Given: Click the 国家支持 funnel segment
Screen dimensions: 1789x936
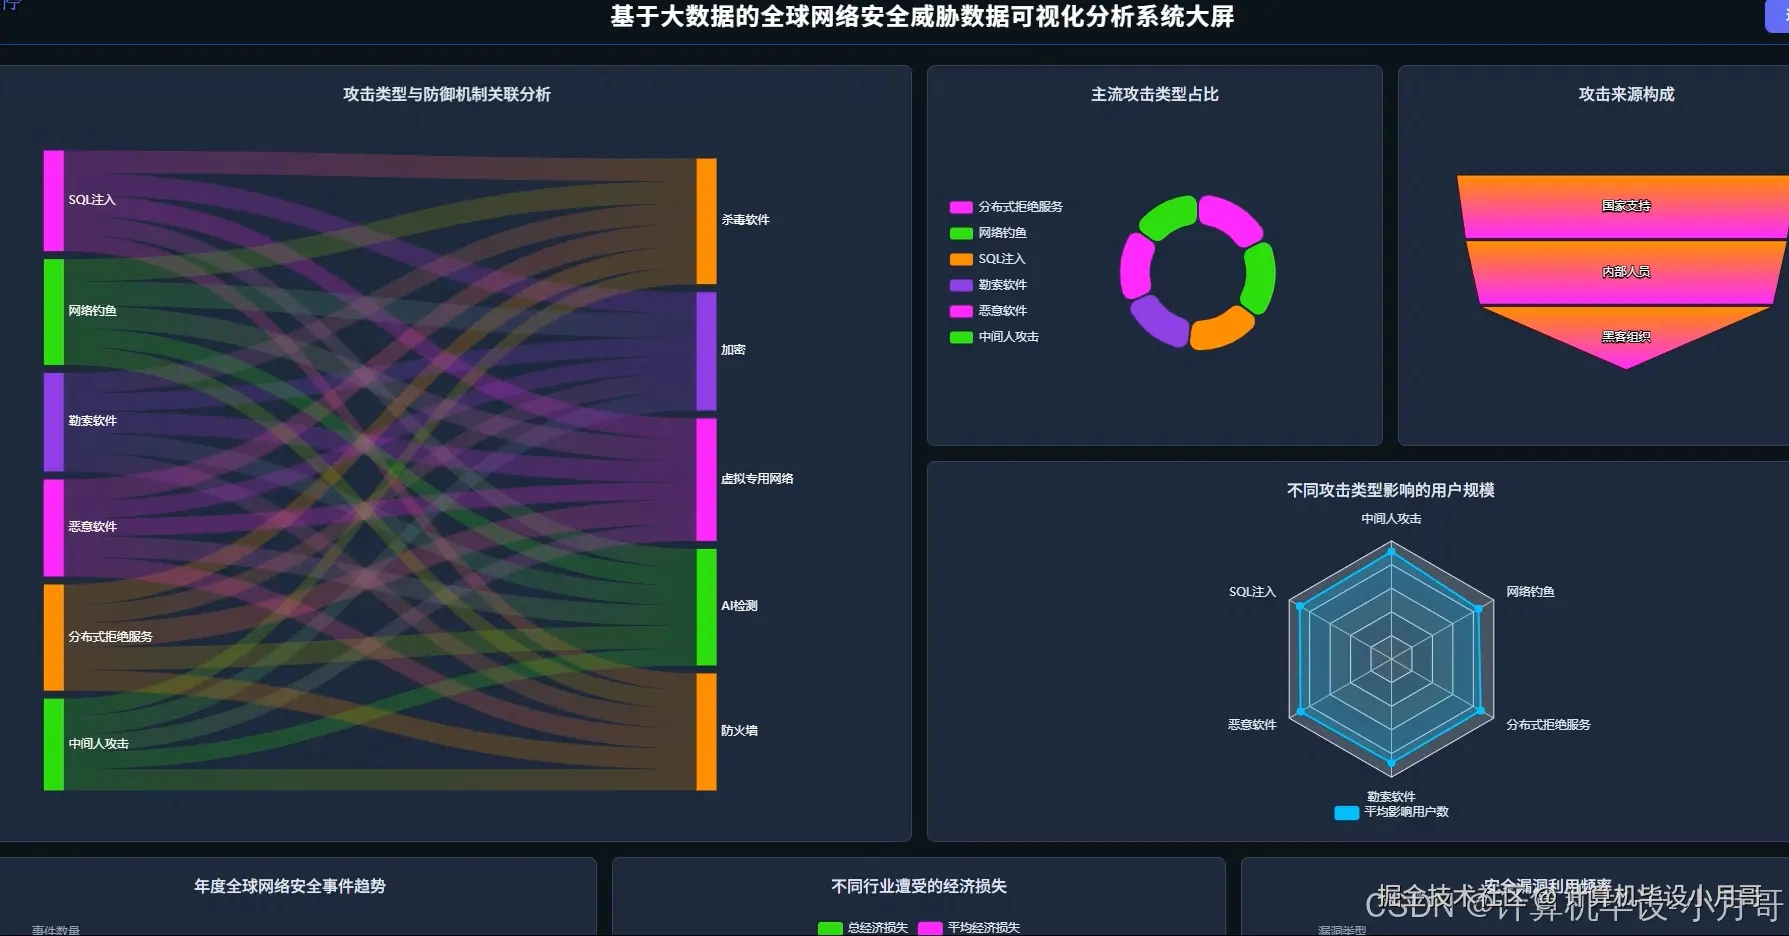Looking at the screenshot, I should coord(1626,205).
